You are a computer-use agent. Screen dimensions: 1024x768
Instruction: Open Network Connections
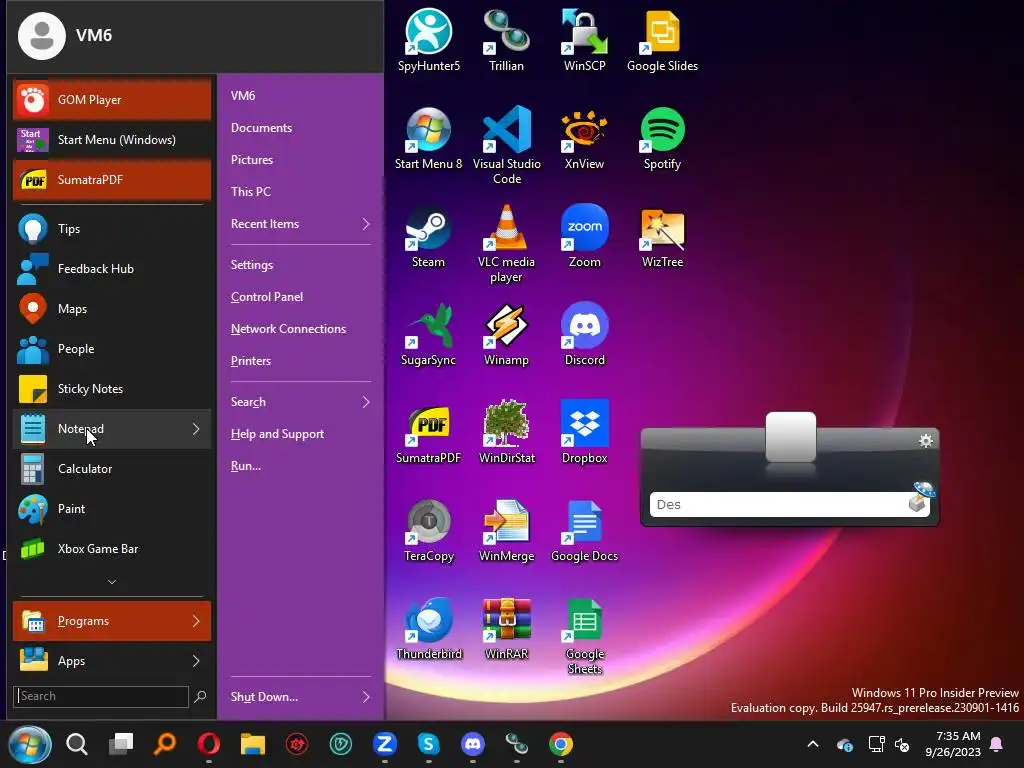click(288, 328)
